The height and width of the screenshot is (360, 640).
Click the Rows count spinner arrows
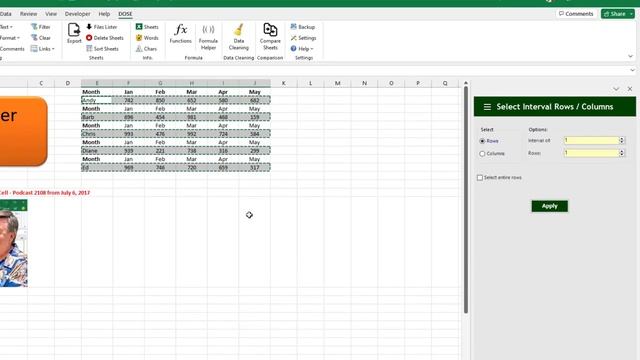(622, 153)
